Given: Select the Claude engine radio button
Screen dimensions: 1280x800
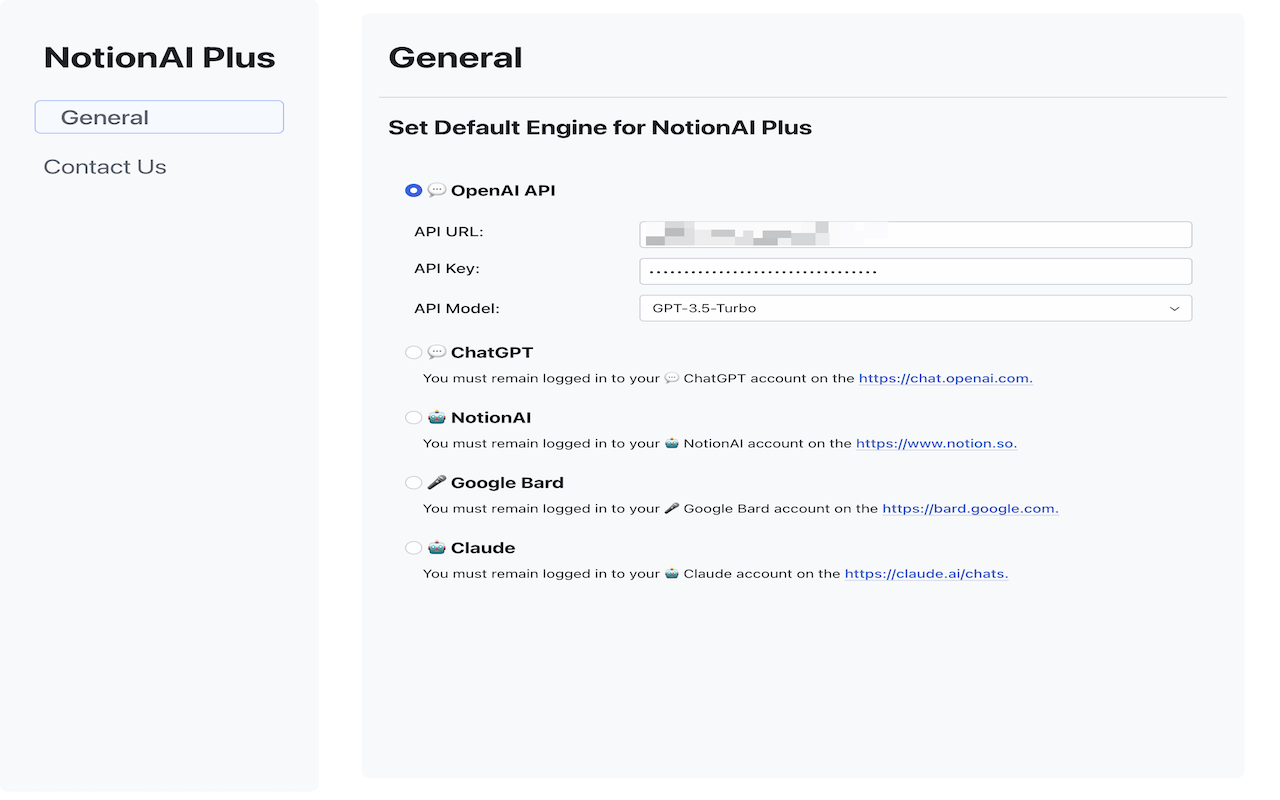Looking at the screenshot, I should pos(413,547).
